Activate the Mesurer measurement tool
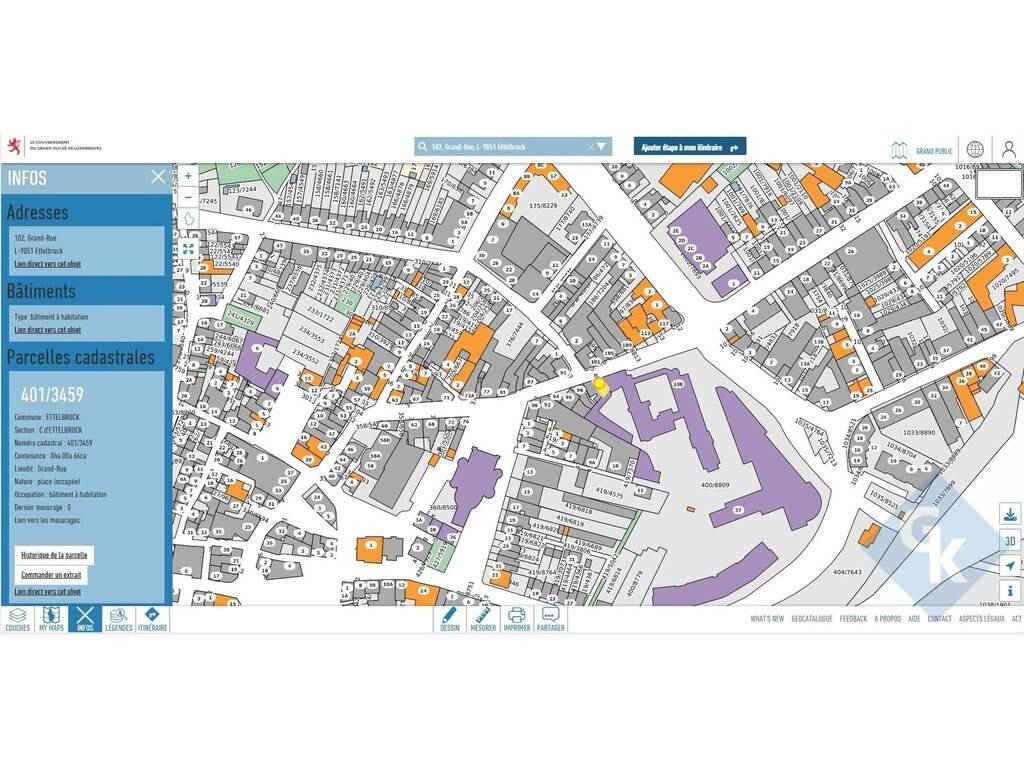The height and width of the screenshot is (768, 1024). point(483,619)
